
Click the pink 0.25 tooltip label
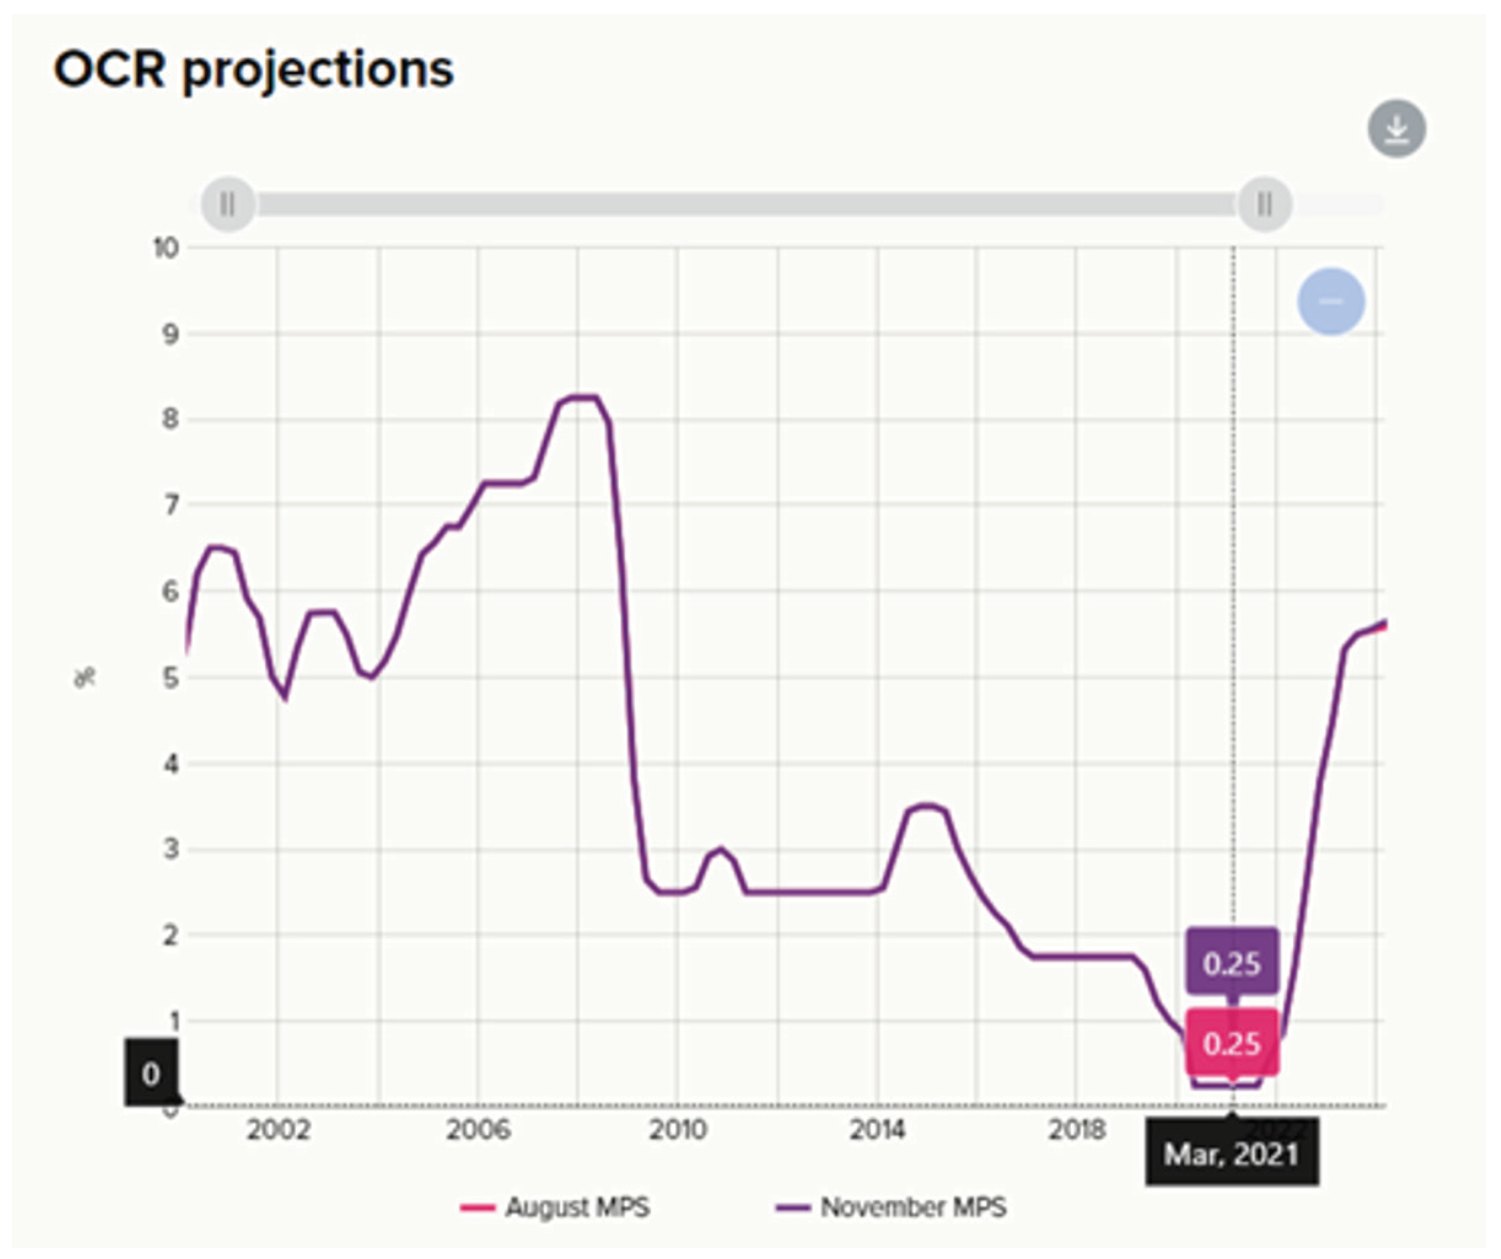1232,1043
